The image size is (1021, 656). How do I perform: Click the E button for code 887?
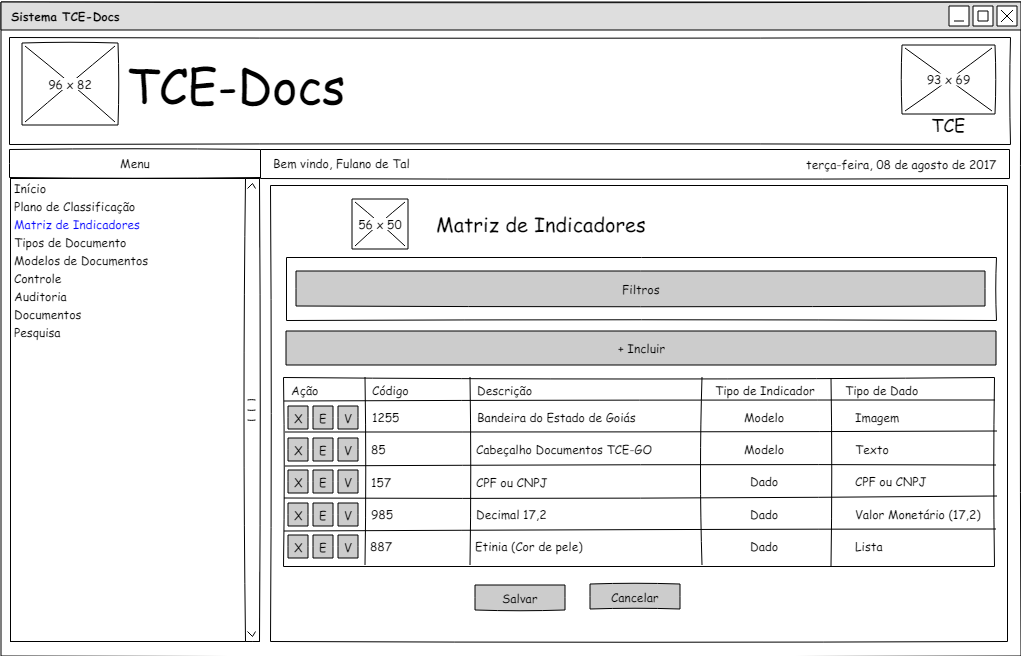pyautogui.click(x=322, y=547)
